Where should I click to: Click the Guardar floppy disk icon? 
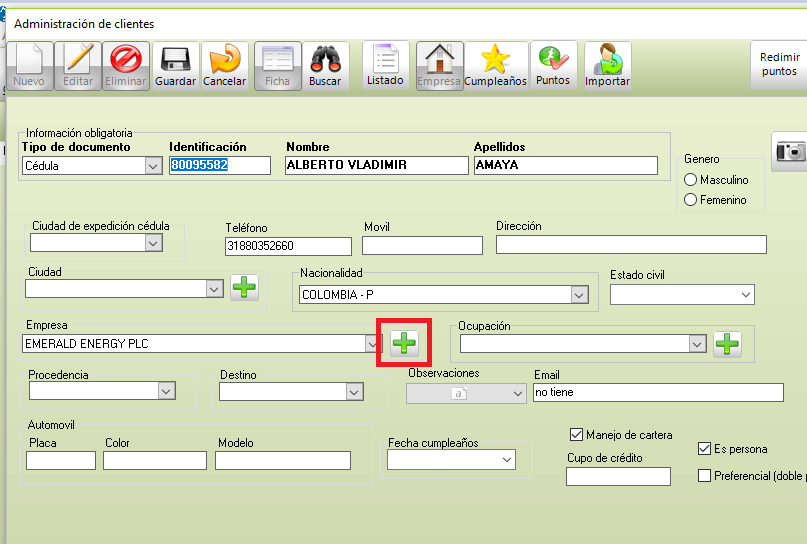tap(176, 60)
